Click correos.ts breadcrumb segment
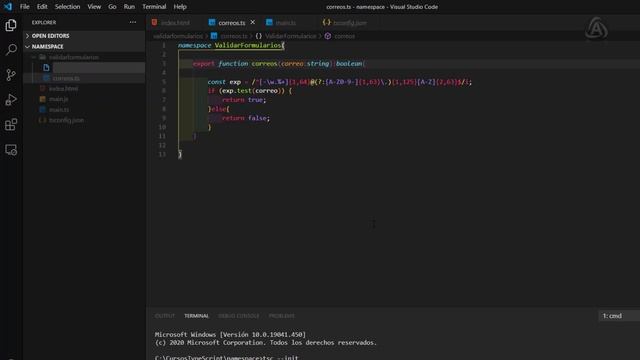Viewport: 640px width, 360px height. pos(234,36)
